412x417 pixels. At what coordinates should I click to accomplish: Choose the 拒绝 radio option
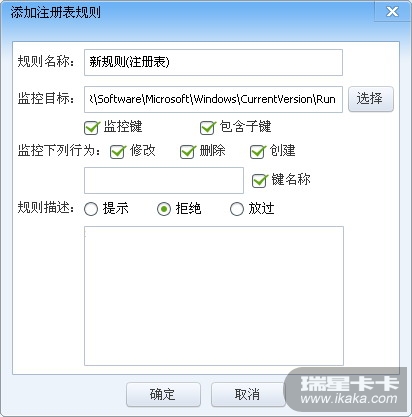[x=164, y=209]
